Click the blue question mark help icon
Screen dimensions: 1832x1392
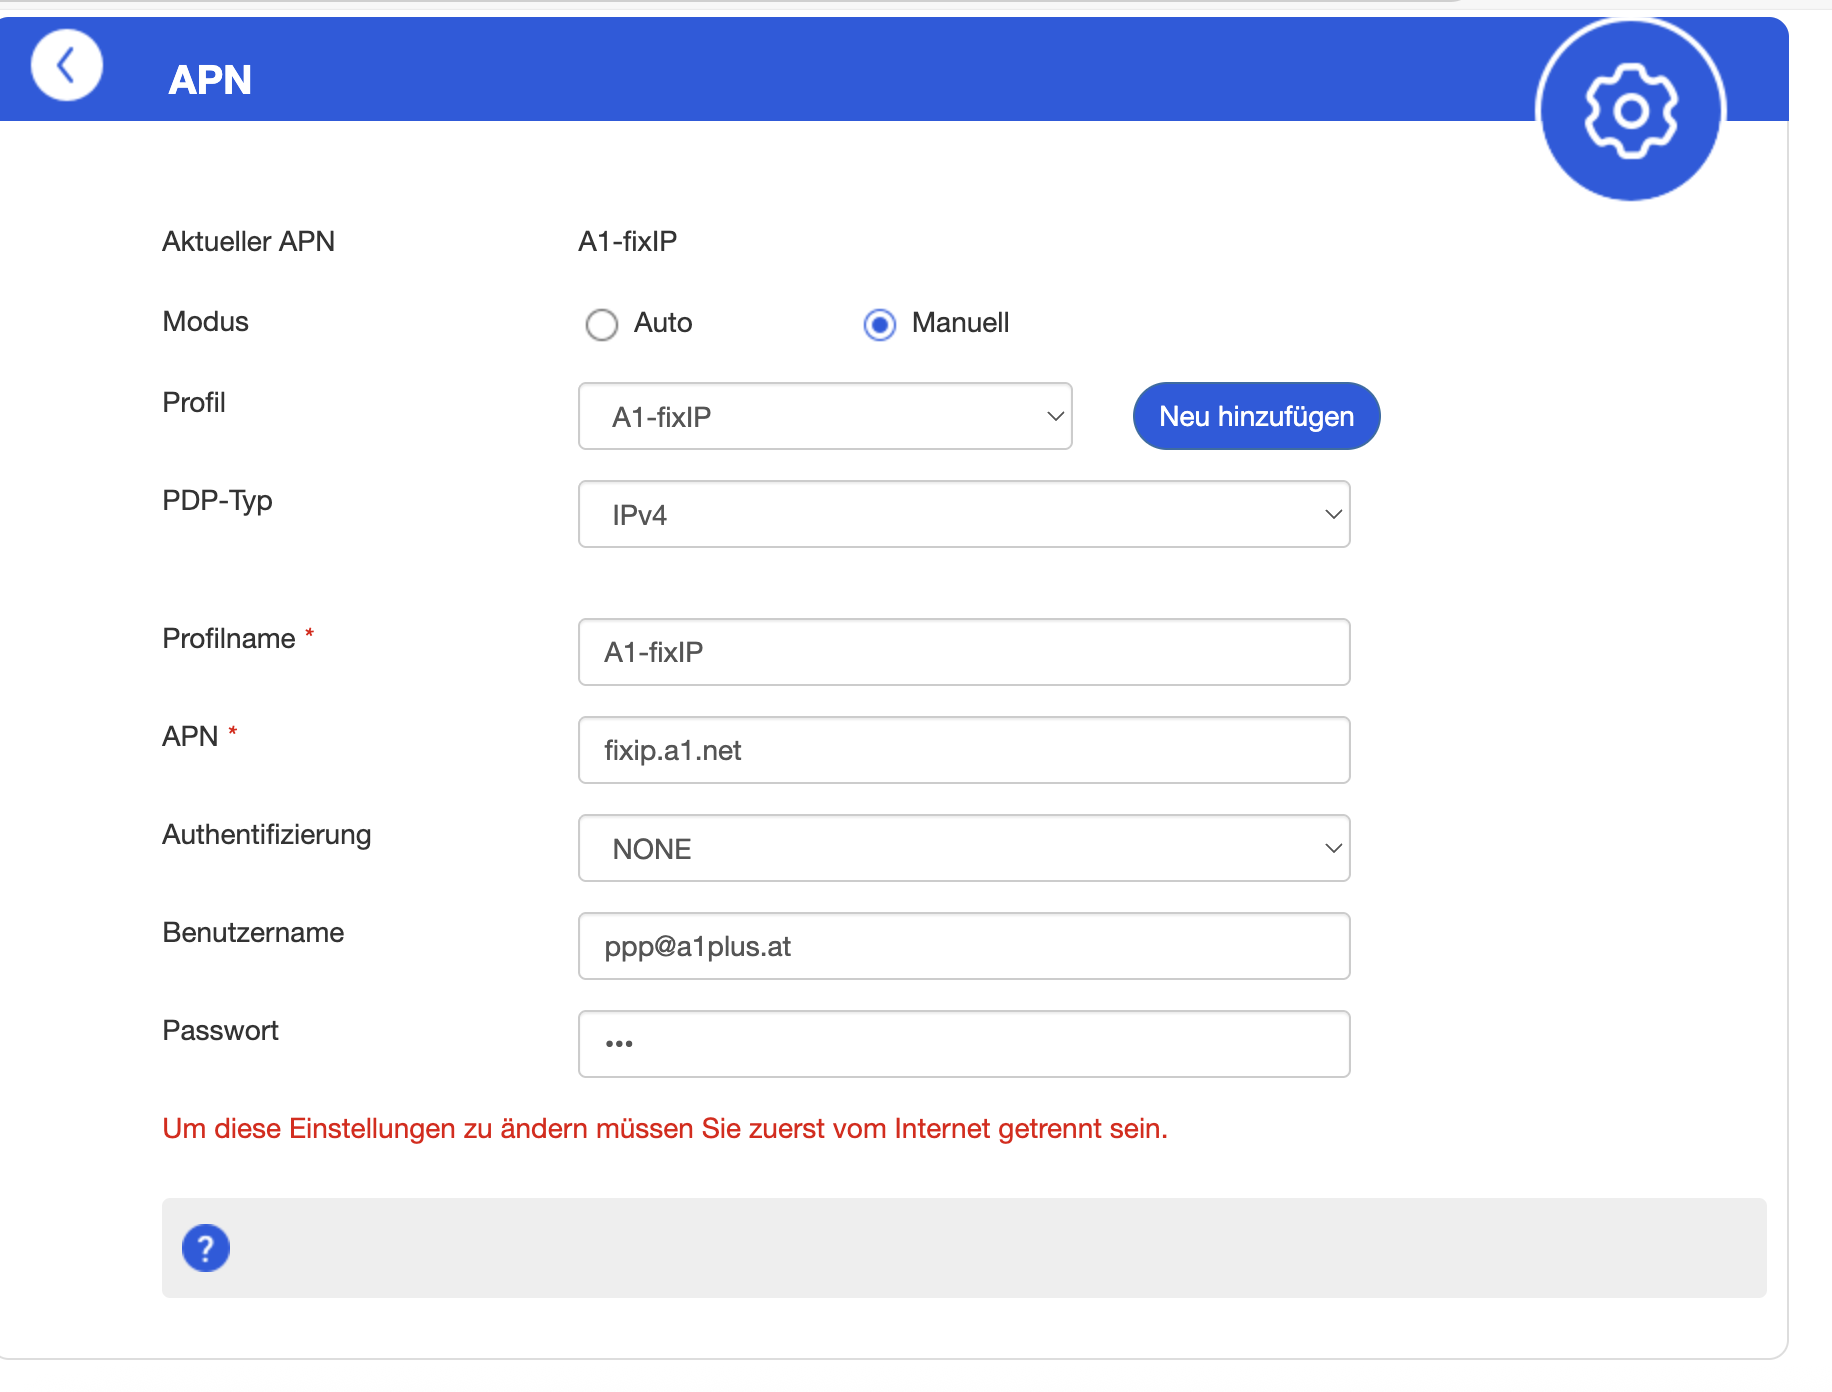point(206,1248)
